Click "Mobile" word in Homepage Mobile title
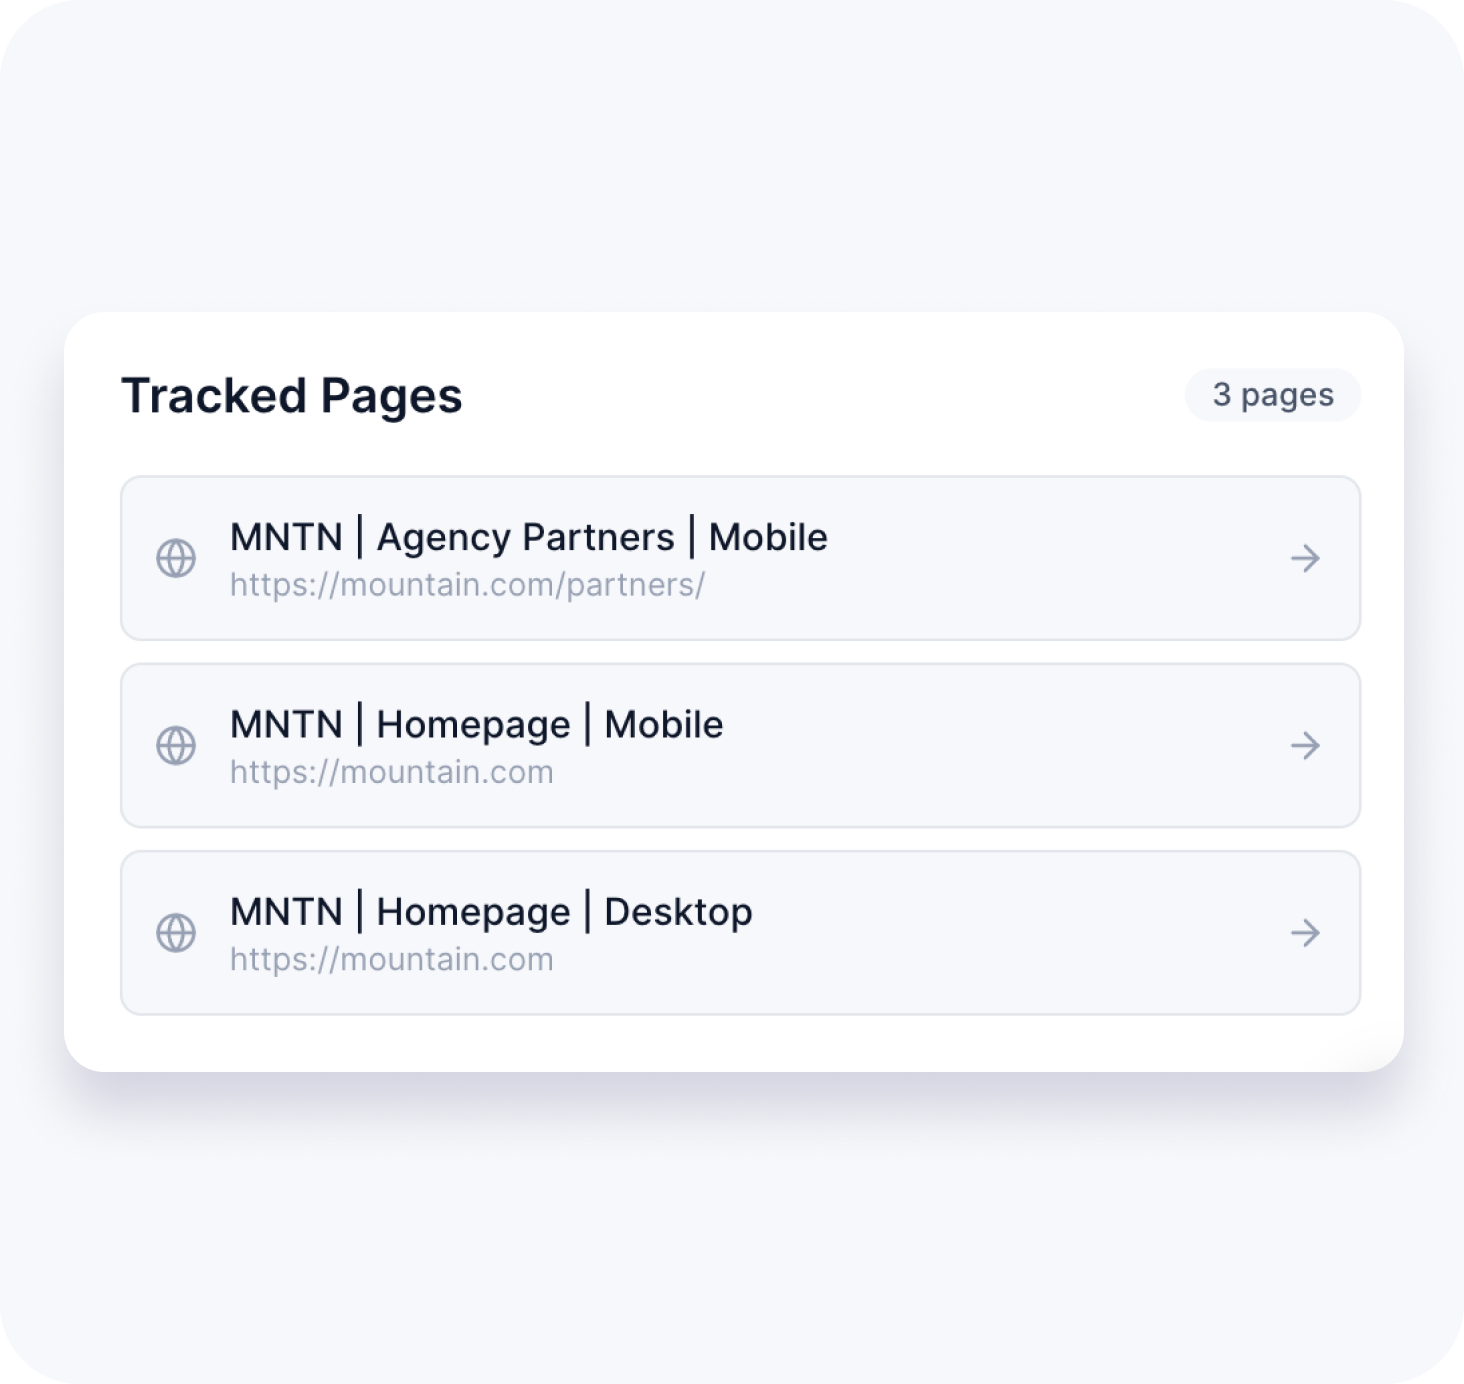Screen dimensions: 1464x1384 pos(663,725)
